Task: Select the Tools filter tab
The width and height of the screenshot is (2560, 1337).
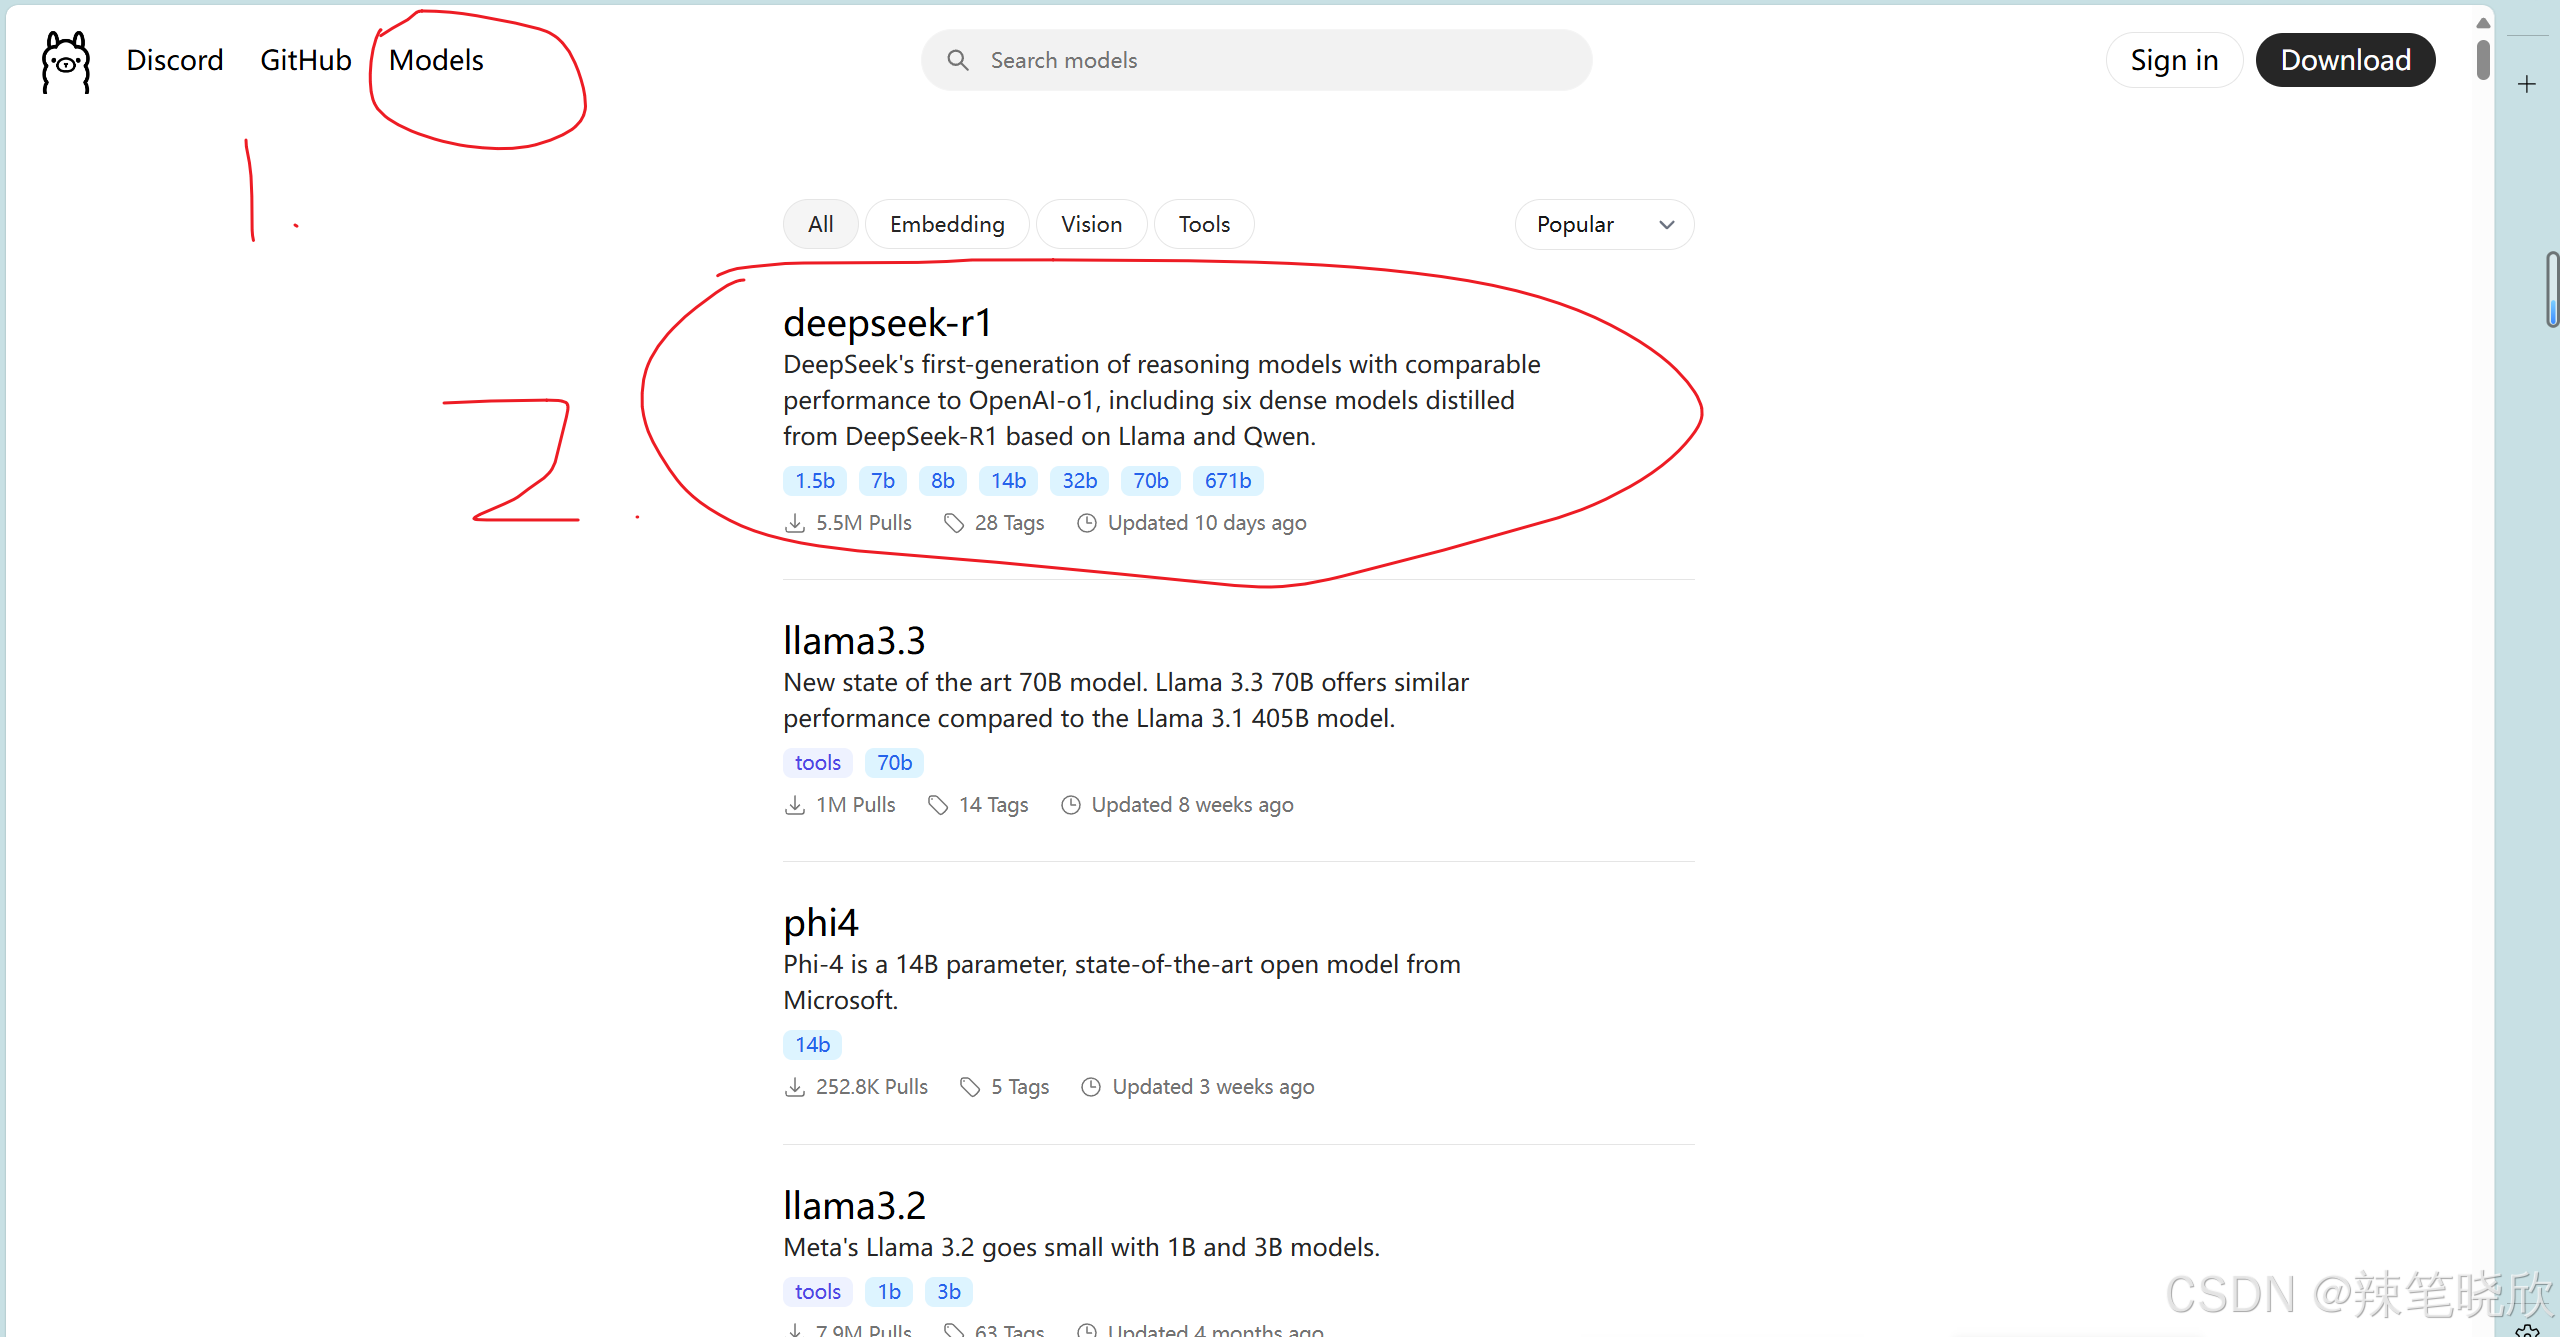Action: tap(1204, 224)
